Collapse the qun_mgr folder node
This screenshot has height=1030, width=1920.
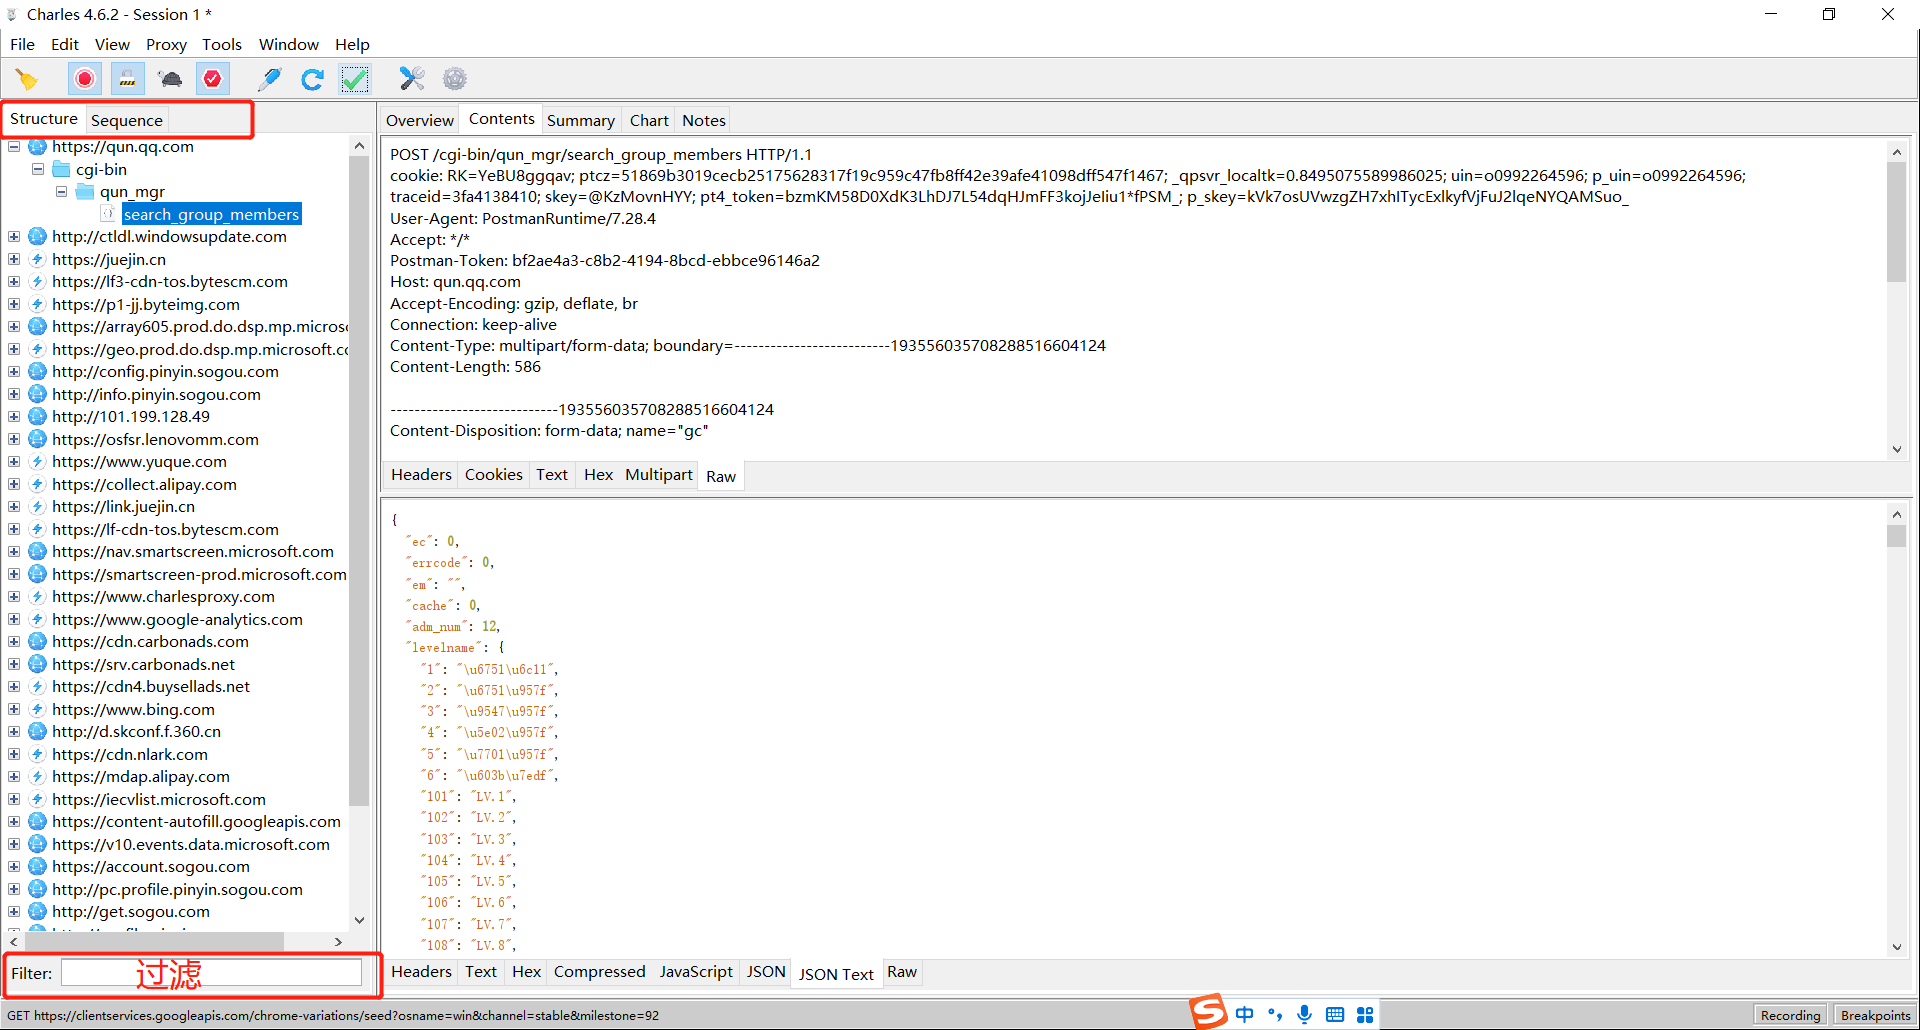click(x=62, y=192)
